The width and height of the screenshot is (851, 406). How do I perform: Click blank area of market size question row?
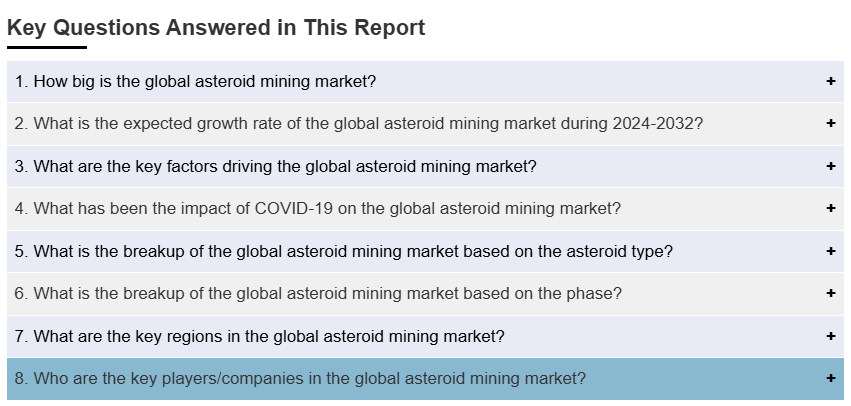(600, 81)
